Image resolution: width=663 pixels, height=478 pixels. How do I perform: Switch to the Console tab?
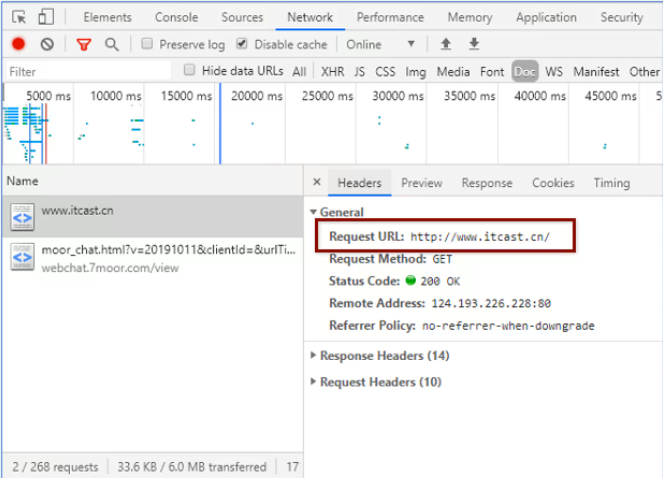pyautogui.click(x=176, y=17)
